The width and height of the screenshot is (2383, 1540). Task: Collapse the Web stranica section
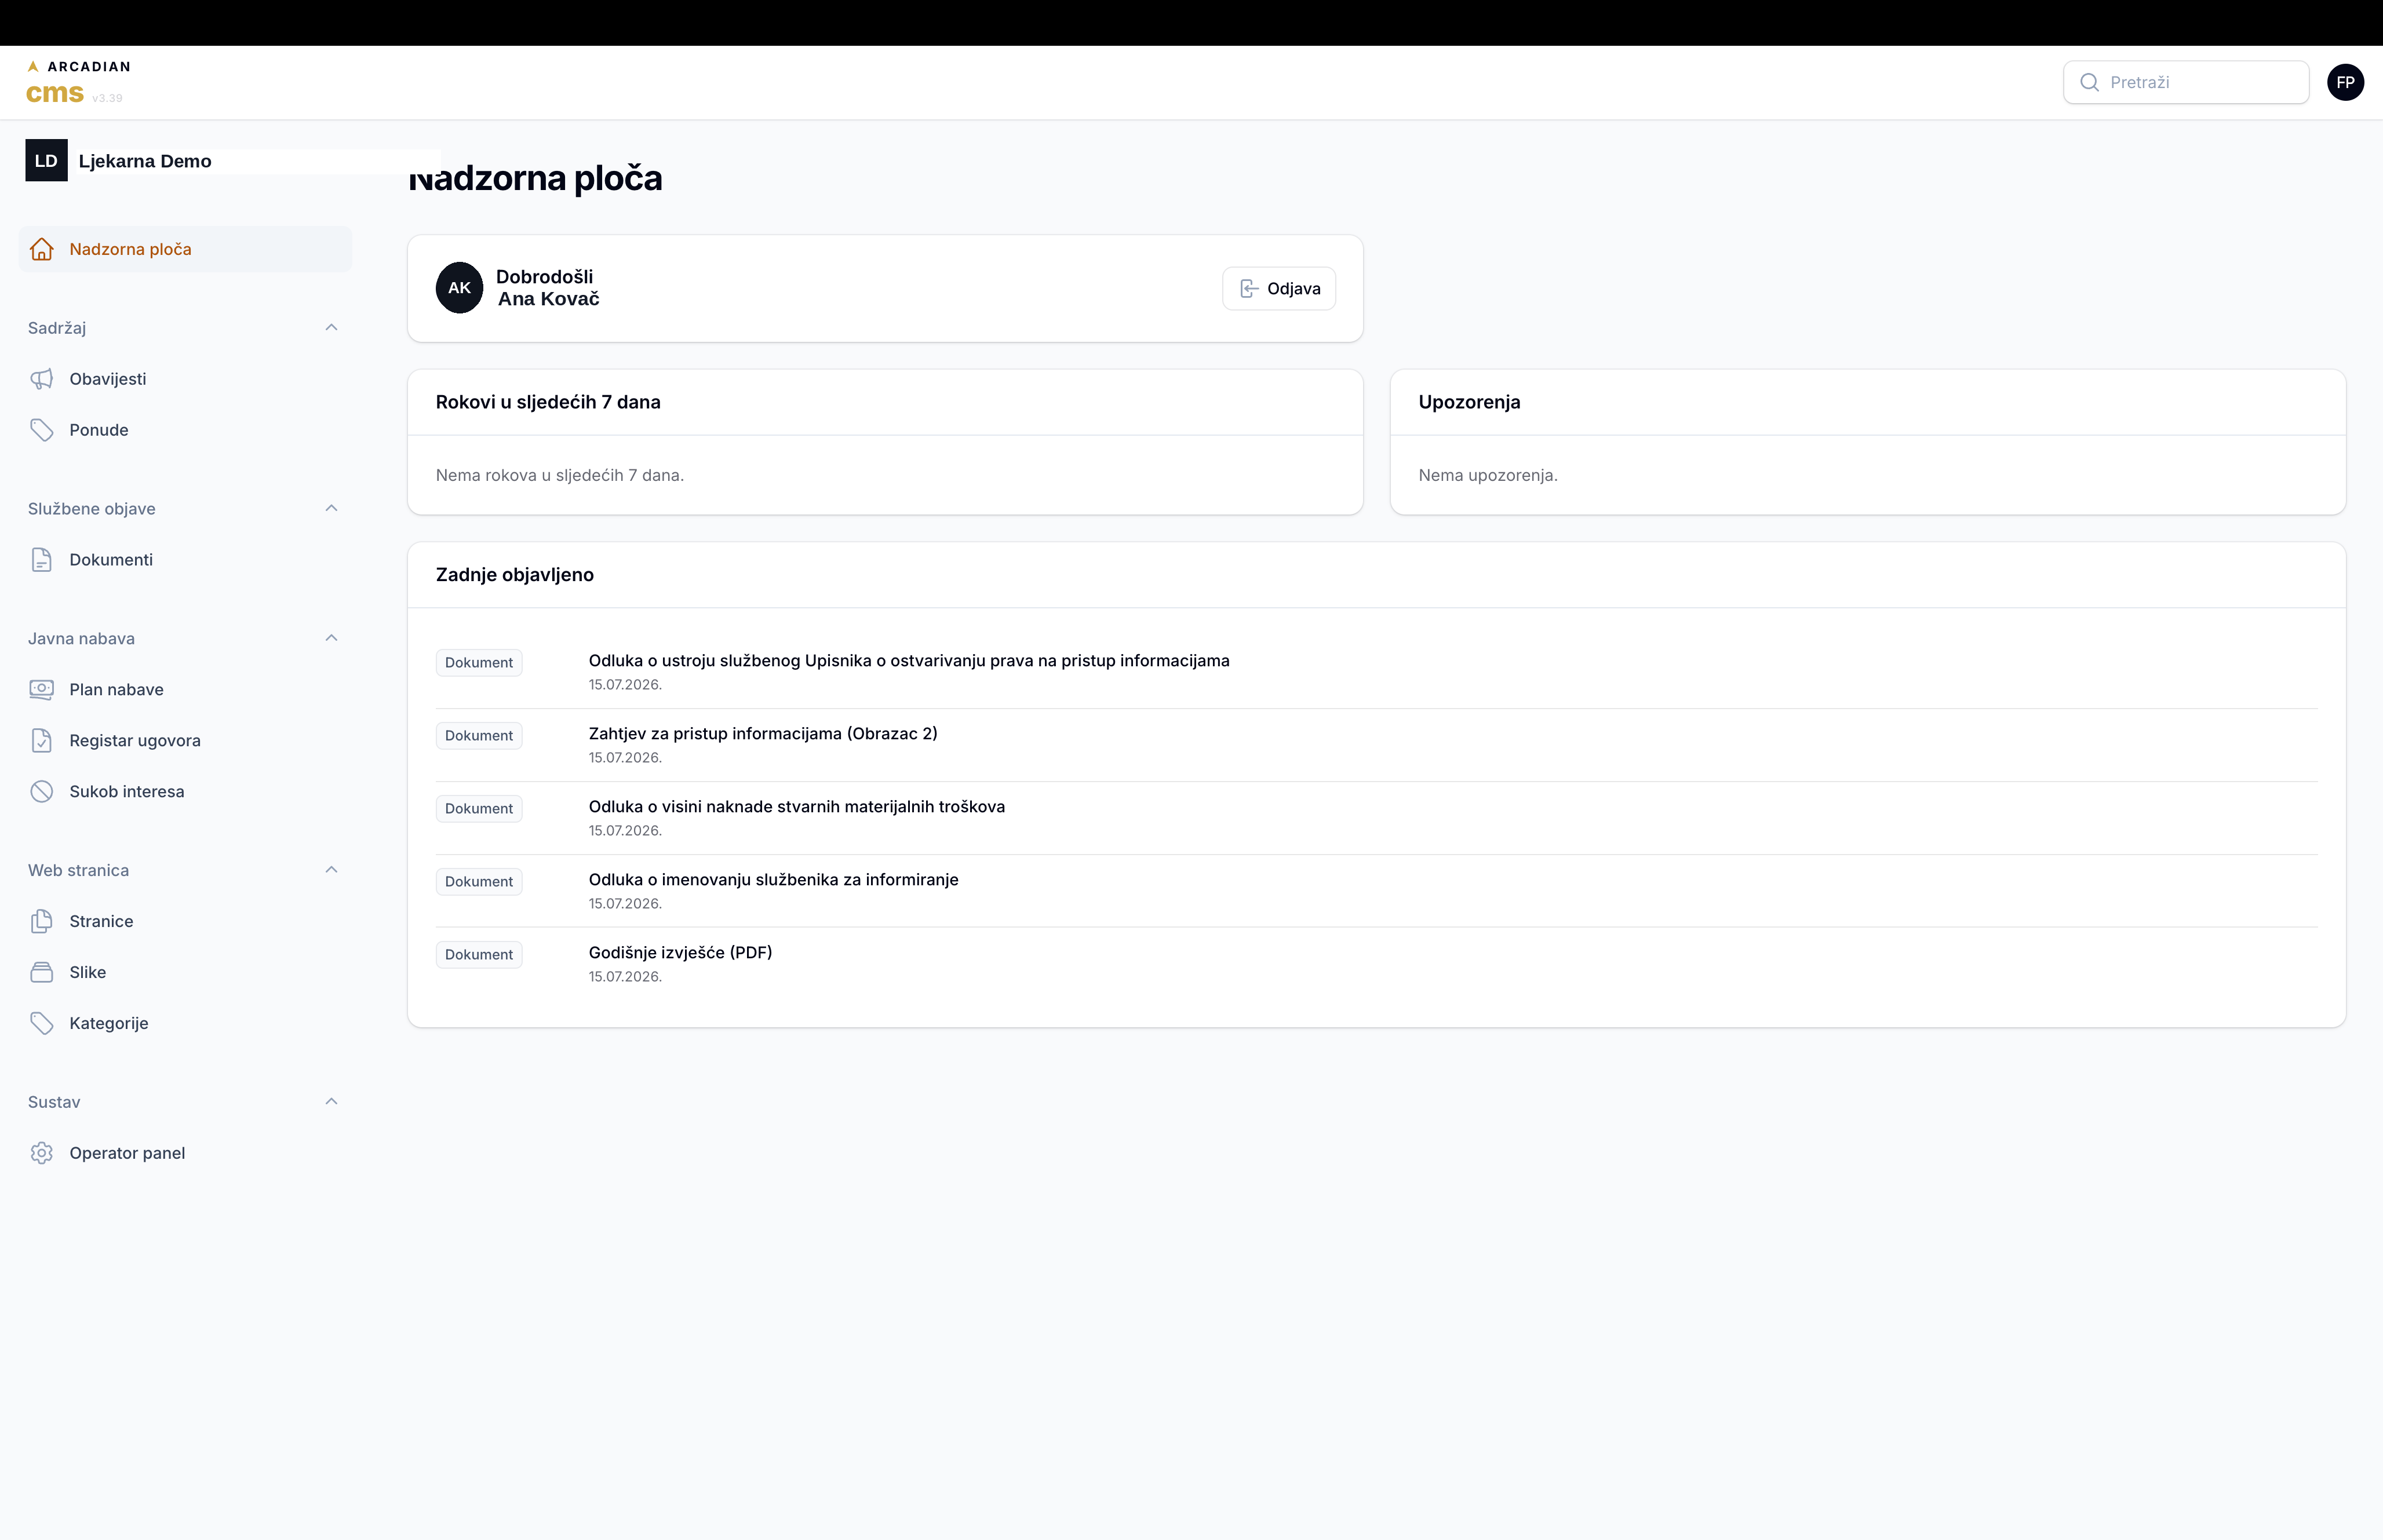[x=331, y=871]
